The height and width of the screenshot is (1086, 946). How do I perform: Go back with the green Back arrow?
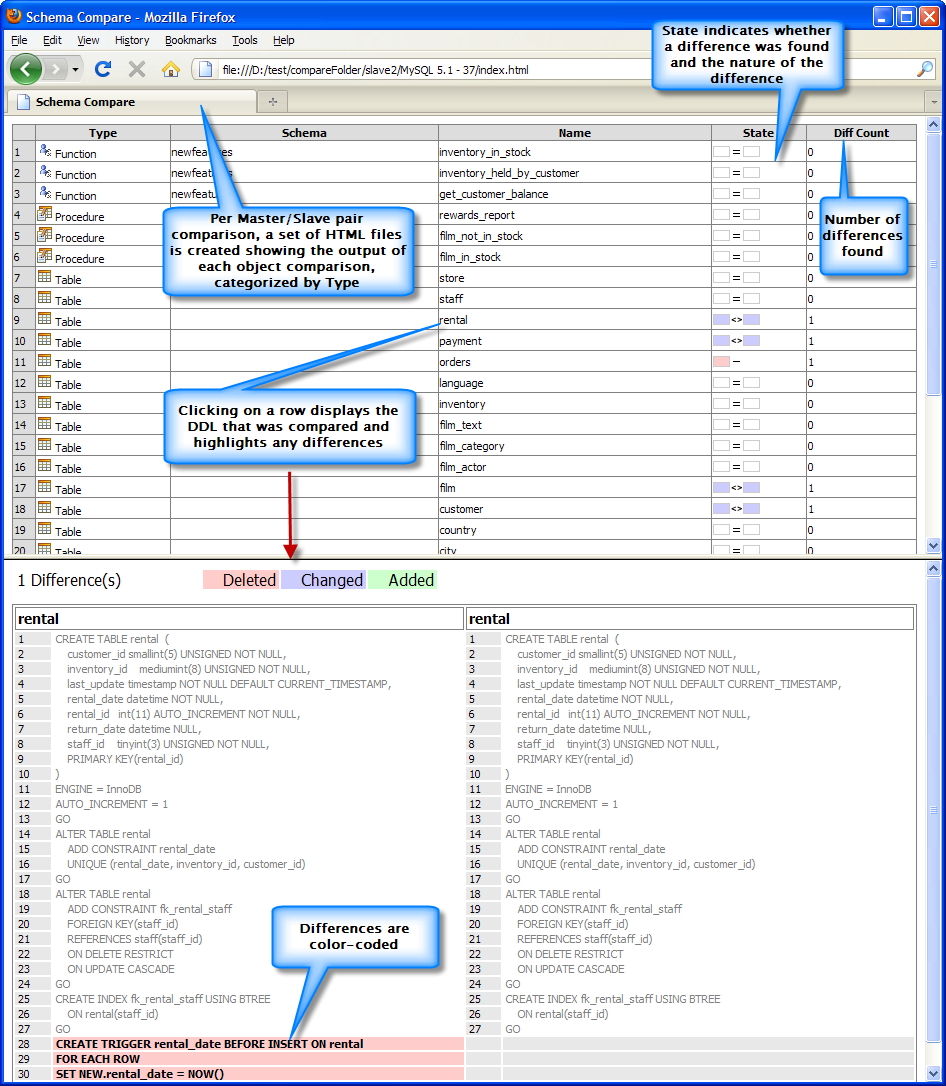coord(26,69)
